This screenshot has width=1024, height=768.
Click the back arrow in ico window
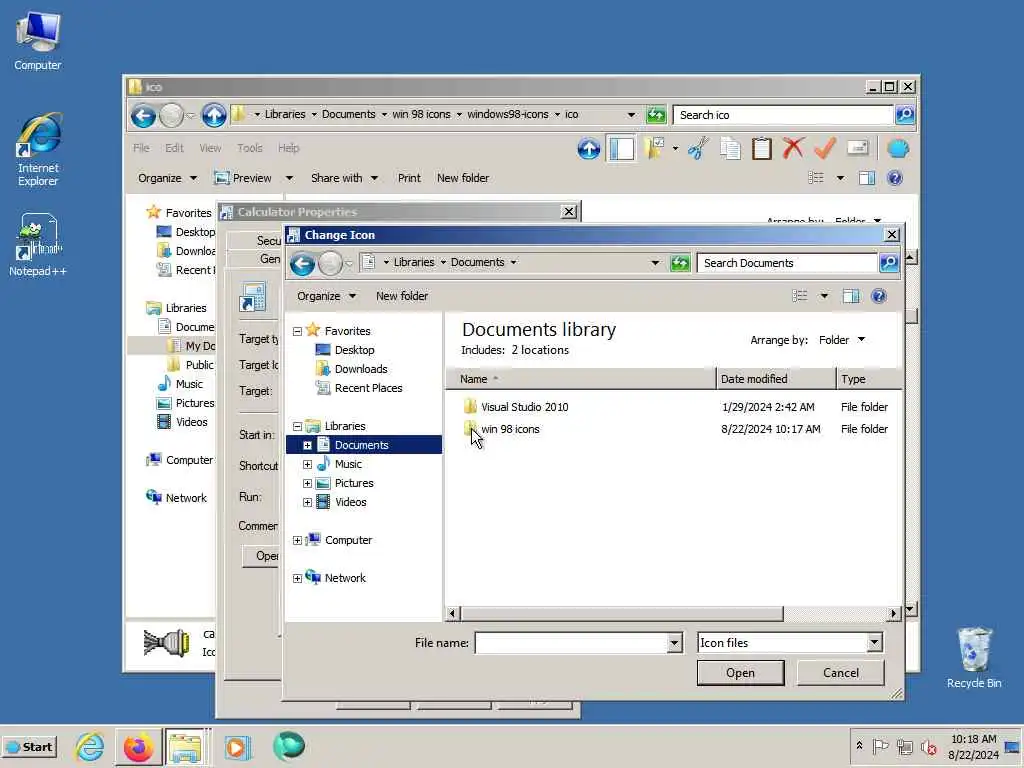point(143,116)
